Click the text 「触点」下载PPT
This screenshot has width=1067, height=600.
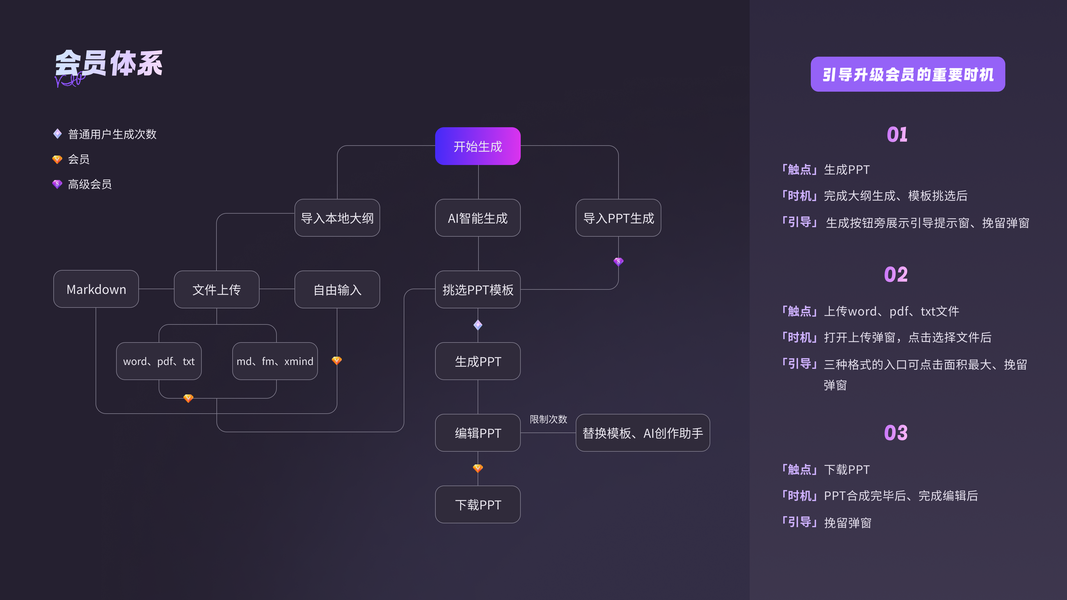point(826,469)
